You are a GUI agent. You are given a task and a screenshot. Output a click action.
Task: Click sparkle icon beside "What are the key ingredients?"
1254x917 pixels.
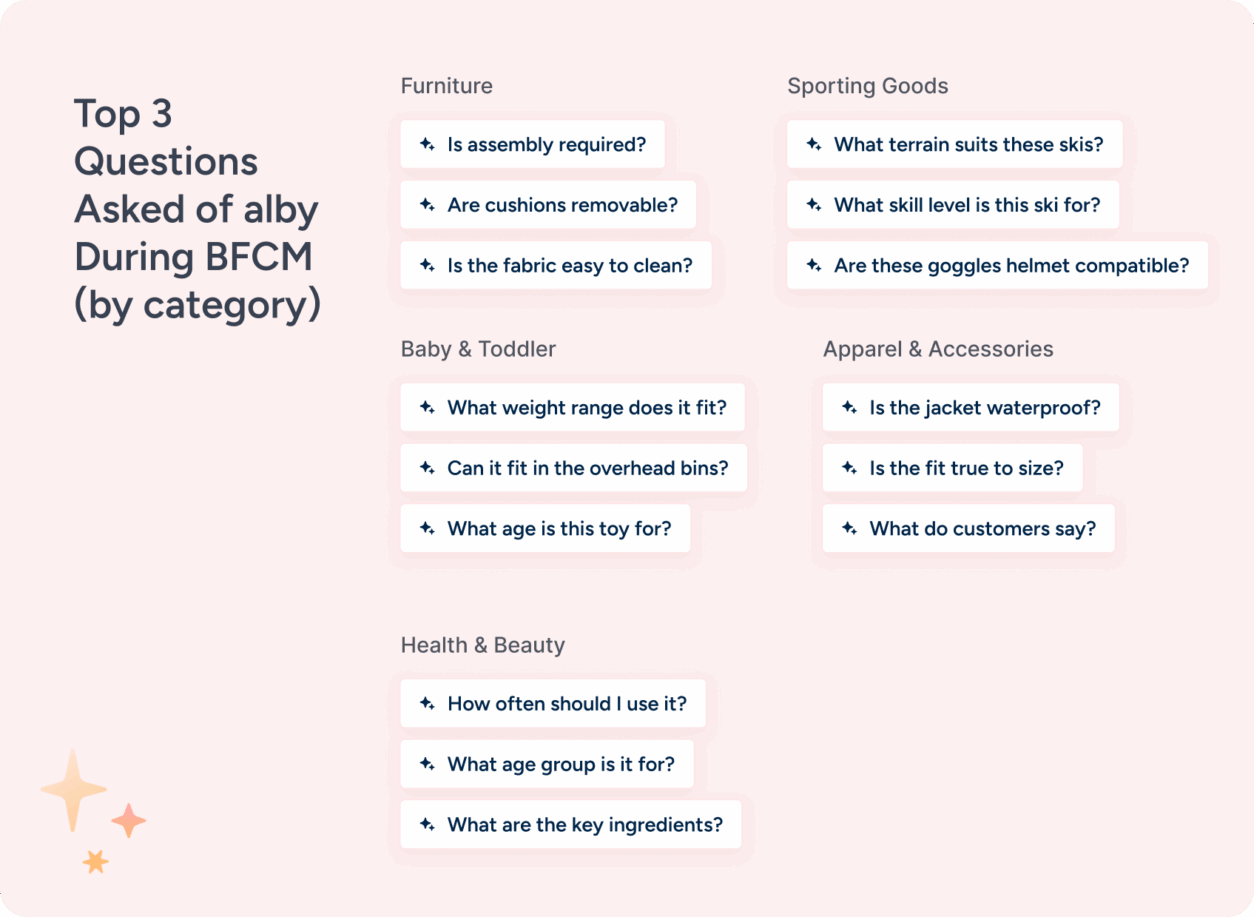[427, 825]
